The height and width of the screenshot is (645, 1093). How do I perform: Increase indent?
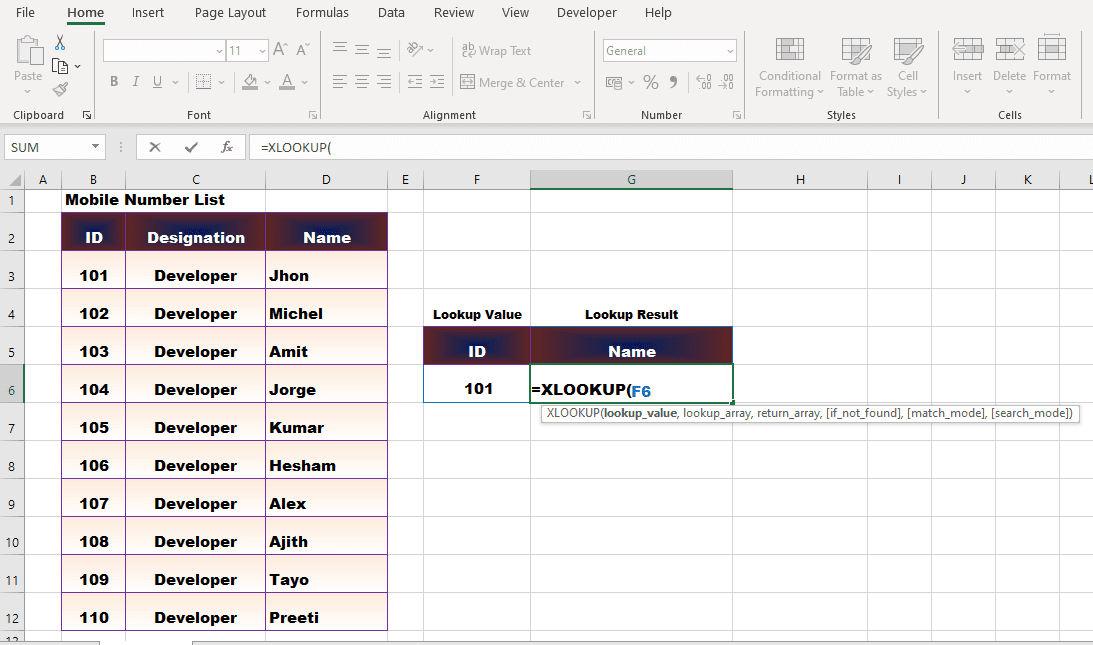437,82
